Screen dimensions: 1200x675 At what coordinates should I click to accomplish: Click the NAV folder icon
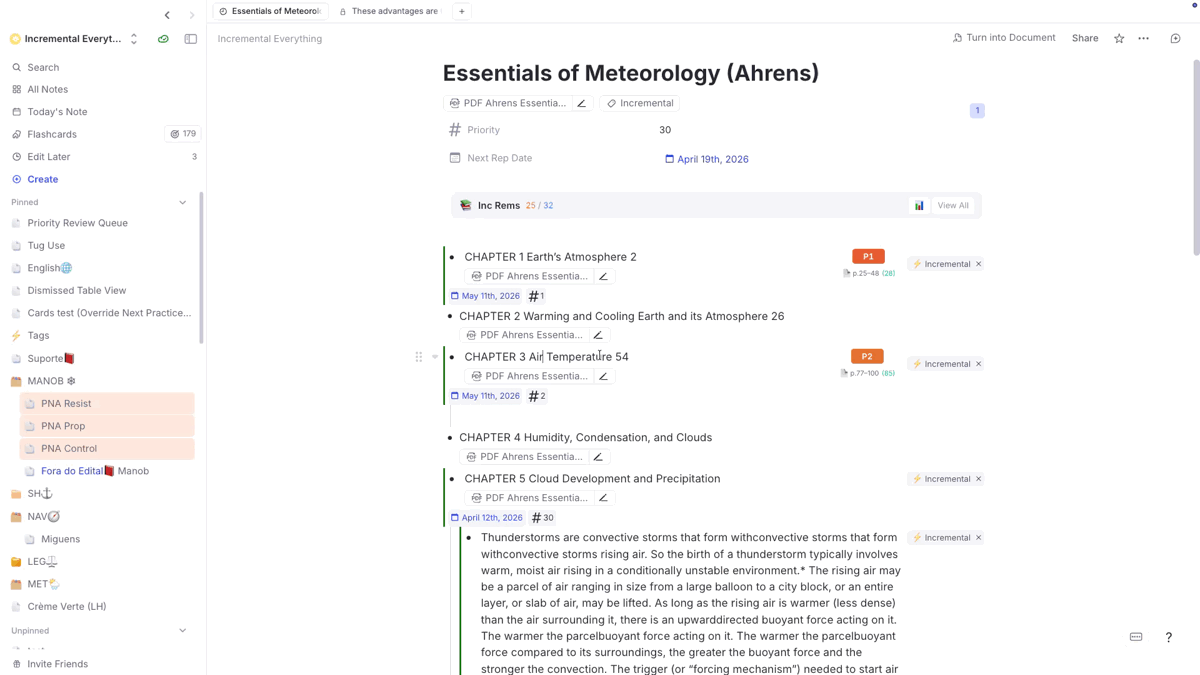pyautogui.click(x=16, y=517)
